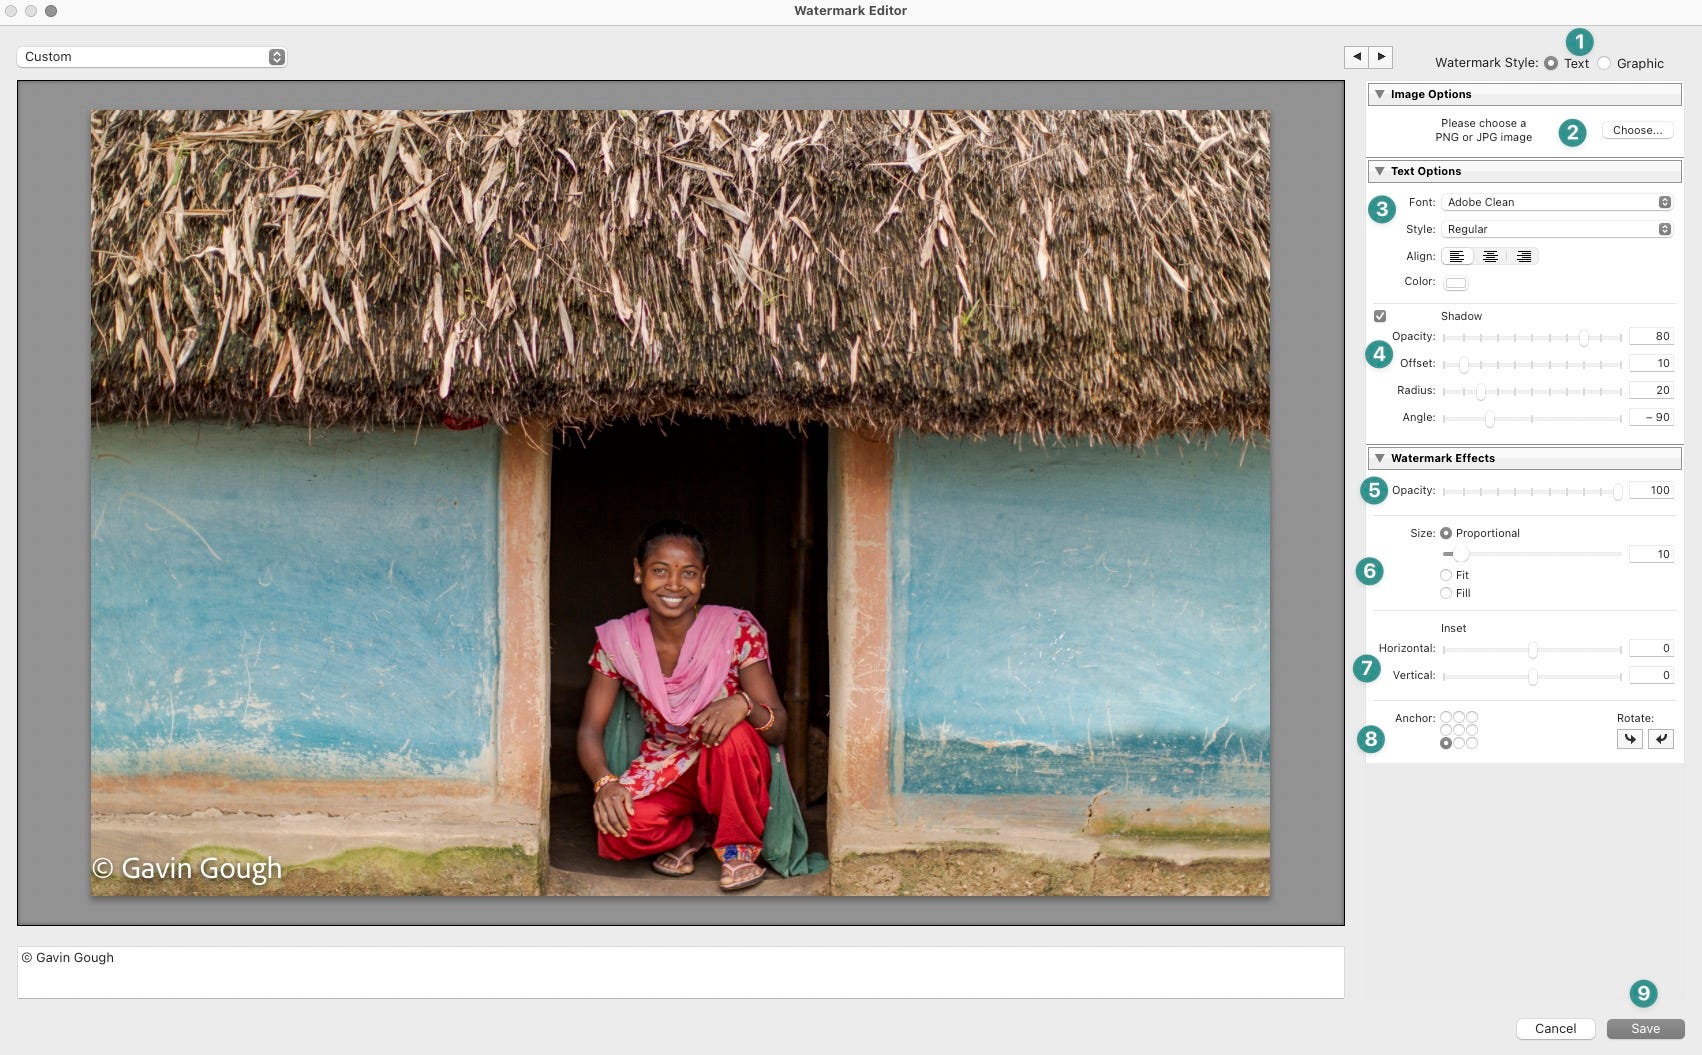The height and width of the screenshot is (1055, 1702).
Task: Click the Watermark Opacity value field 100
Action: [x=1651, y=490]
